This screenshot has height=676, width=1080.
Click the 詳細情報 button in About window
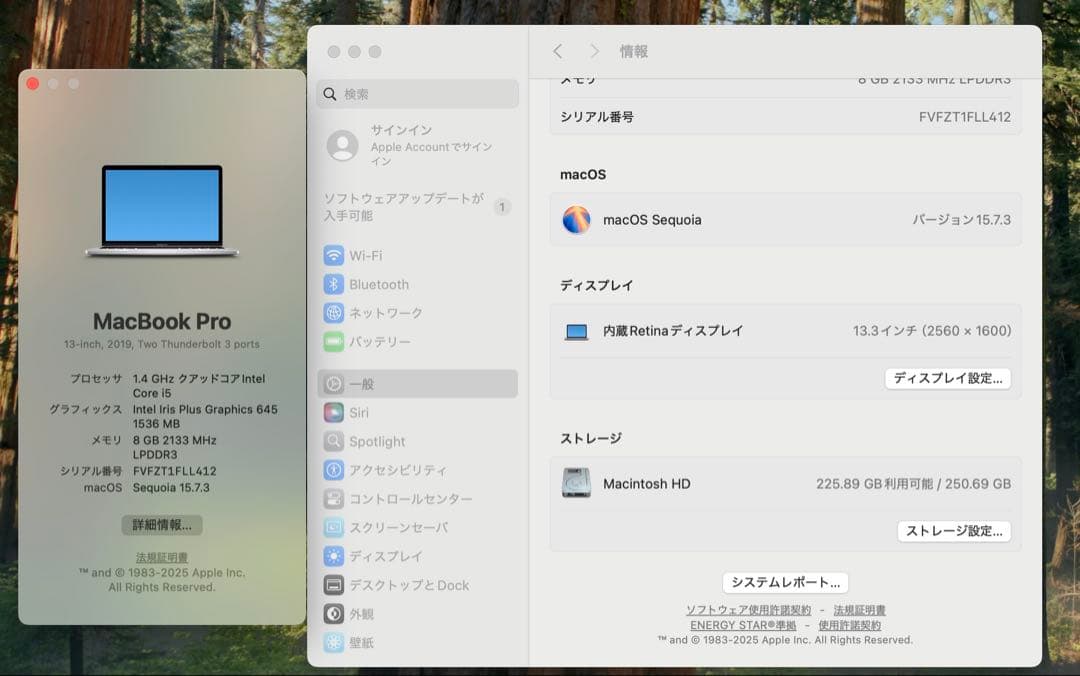161,525
